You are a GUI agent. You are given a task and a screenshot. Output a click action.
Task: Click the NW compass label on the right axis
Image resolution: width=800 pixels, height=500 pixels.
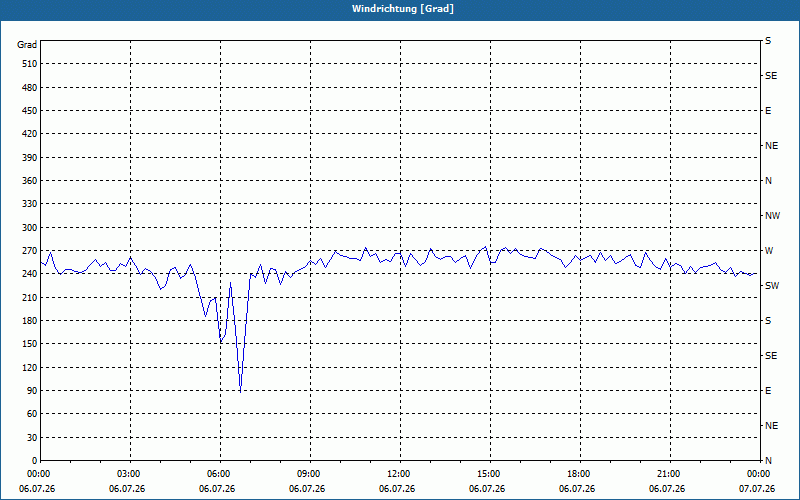(772, 216)
